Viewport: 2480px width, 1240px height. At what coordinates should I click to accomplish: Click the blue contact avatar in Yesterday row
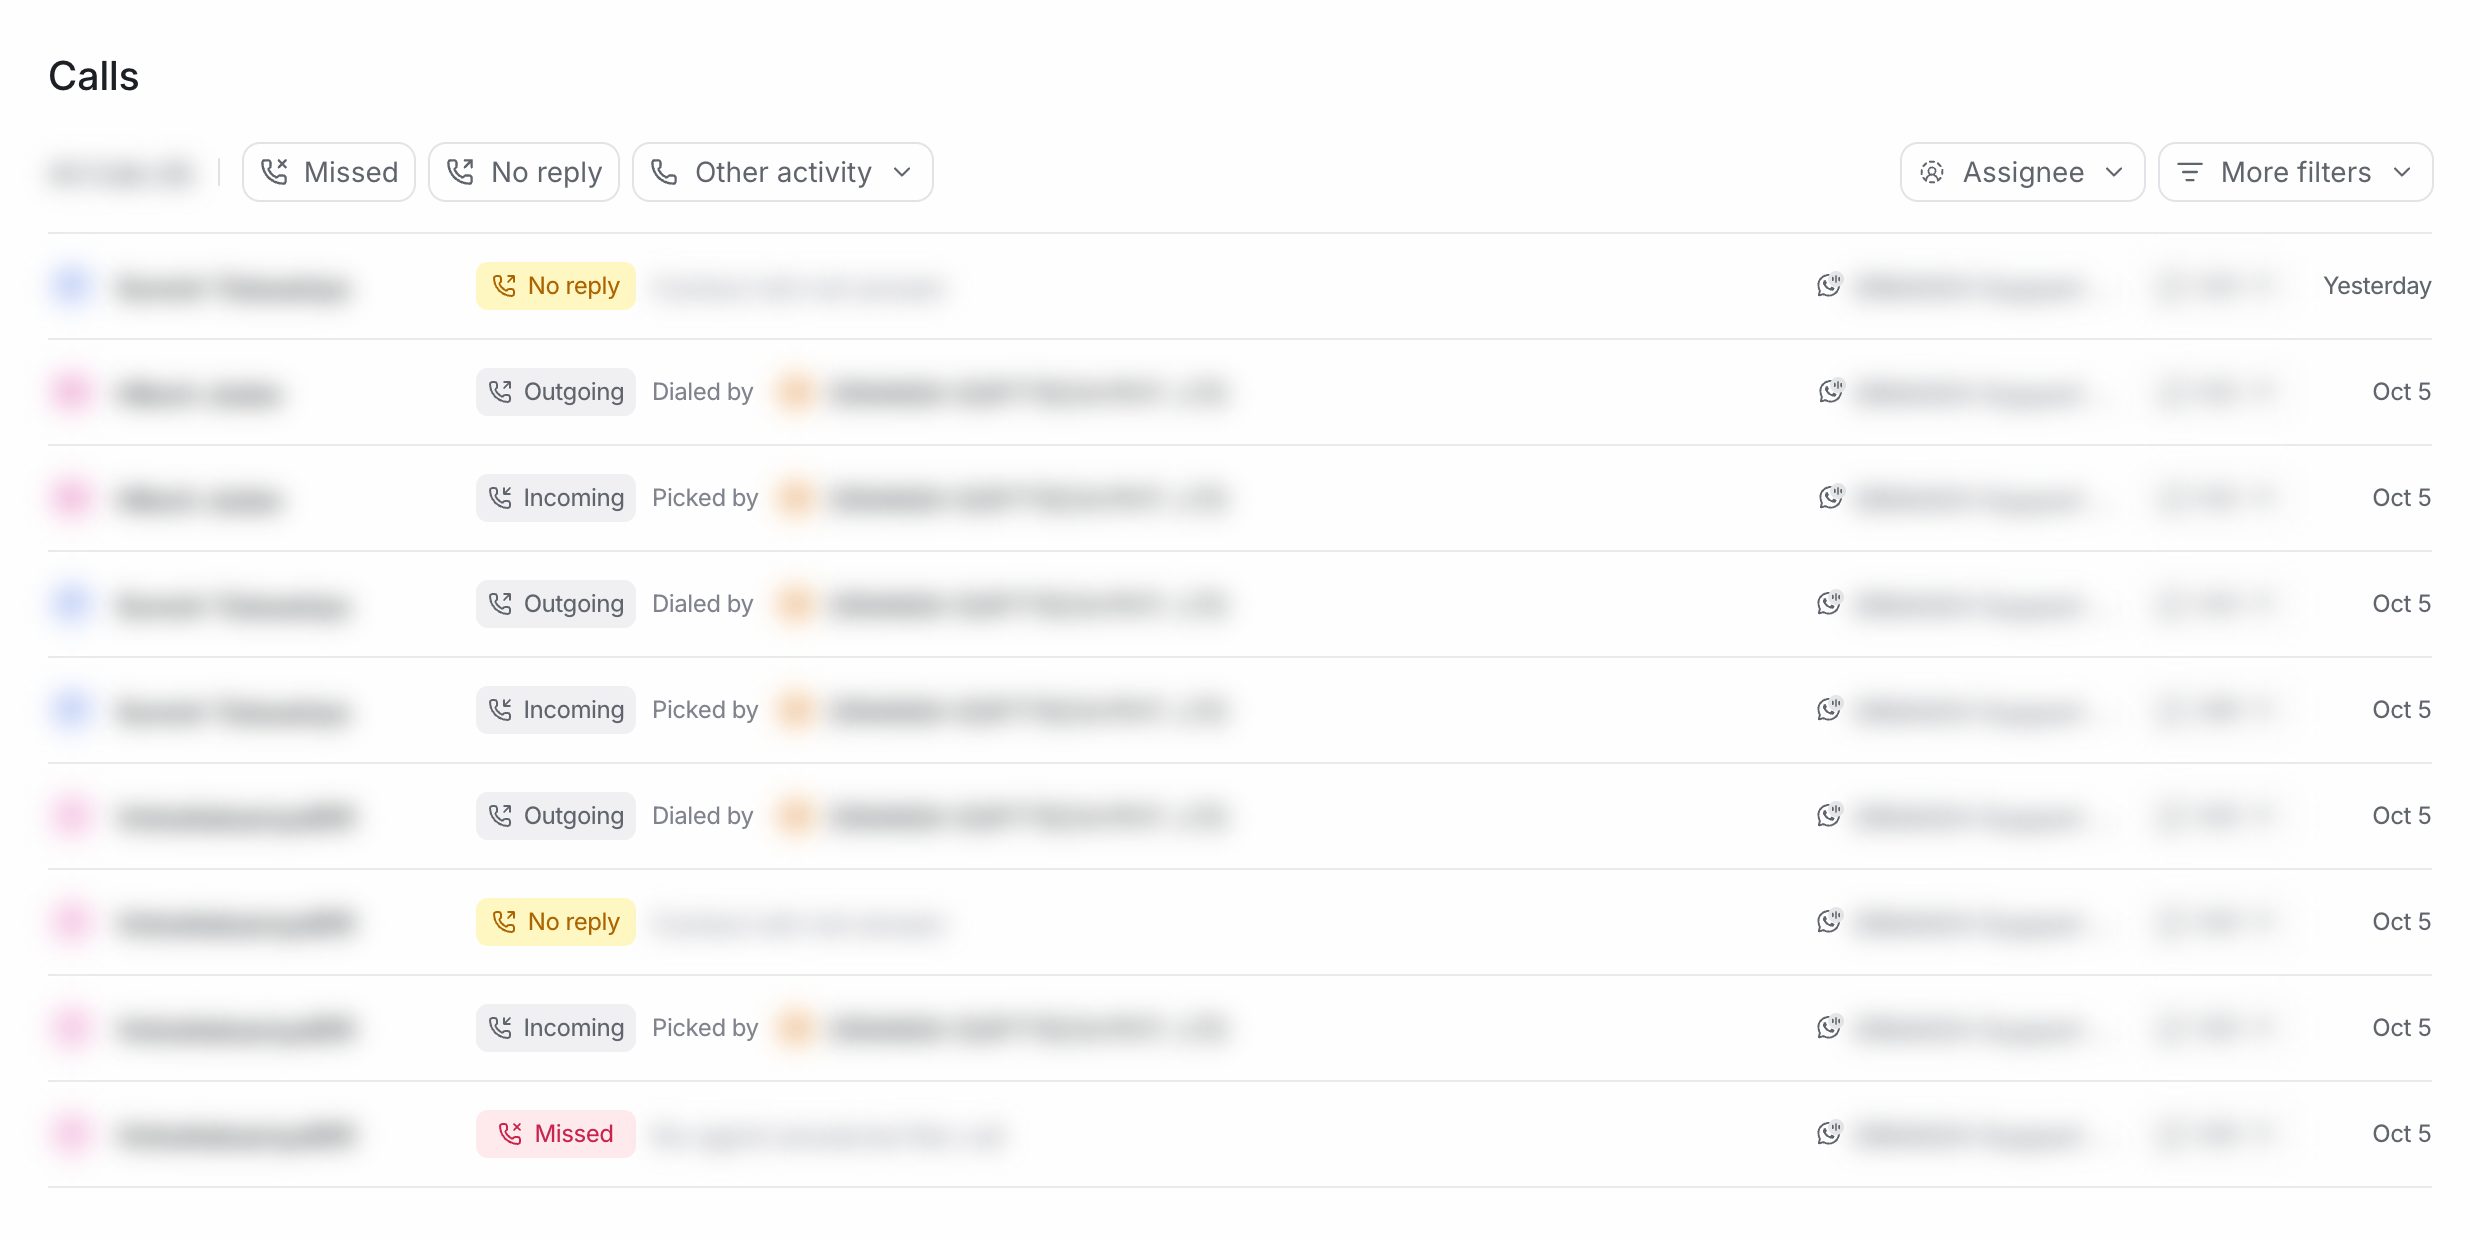tap(72, 286)
